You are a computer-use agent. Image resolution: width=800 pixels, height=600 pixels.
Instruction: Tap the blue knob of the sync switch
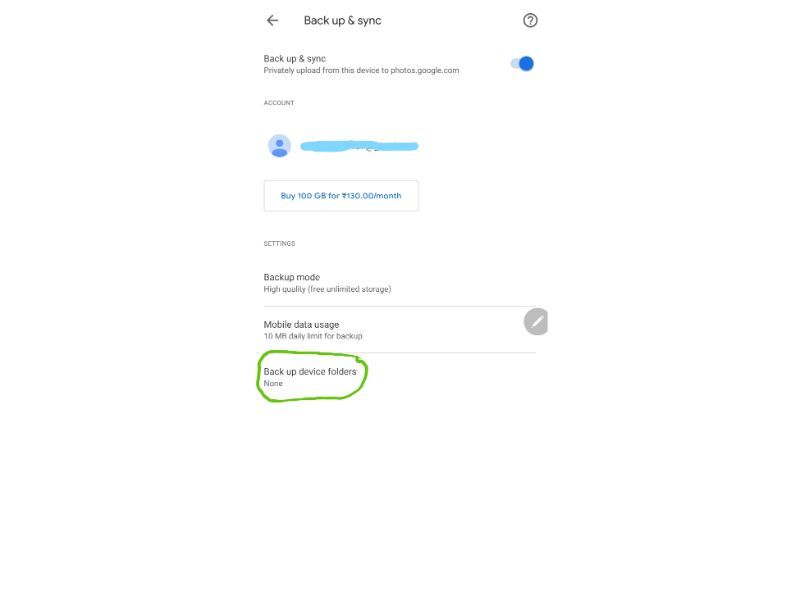[x=526, y=64]
